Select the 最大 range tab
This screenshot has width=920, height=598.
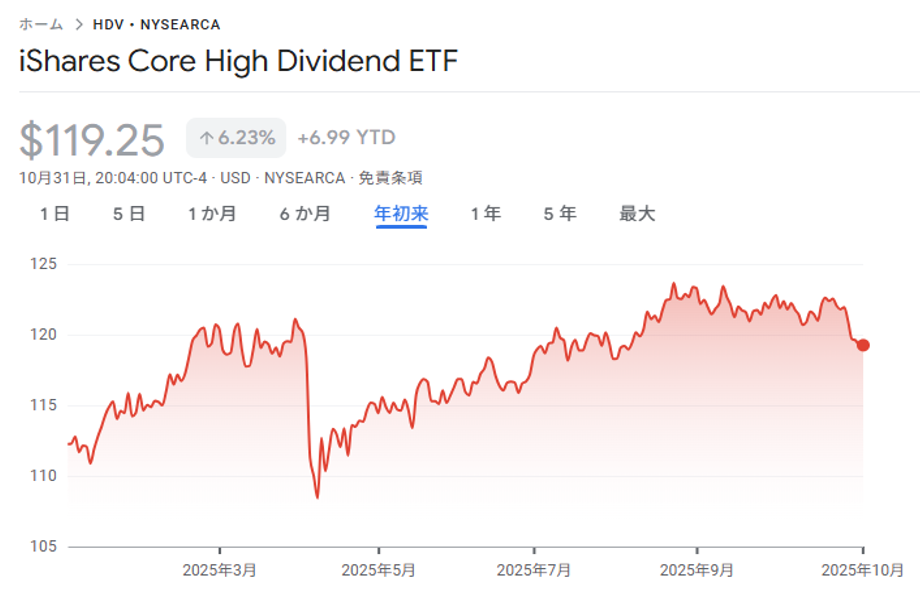[x=637, y=213]
